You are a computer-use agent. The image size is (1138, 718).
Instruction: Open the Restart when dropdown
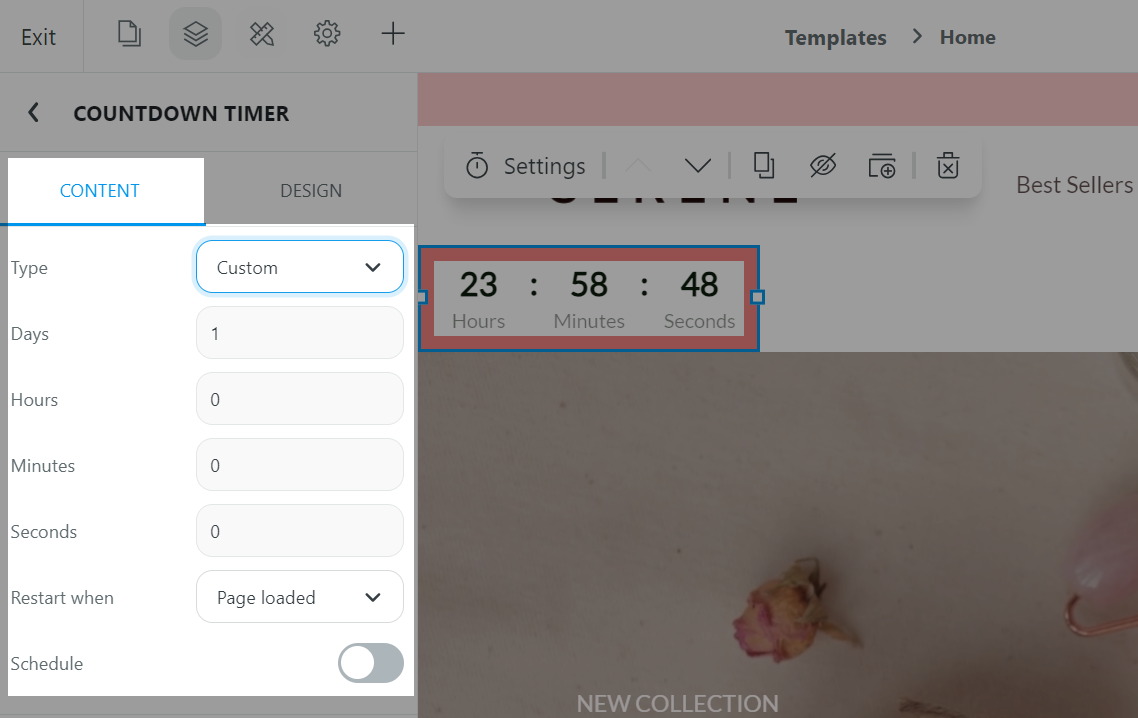point(300,597)
